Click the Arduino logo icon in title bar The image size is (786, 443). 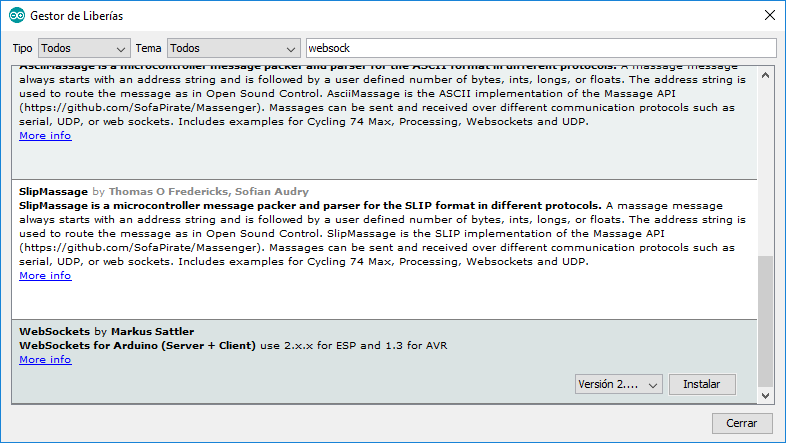pos(17,16)
